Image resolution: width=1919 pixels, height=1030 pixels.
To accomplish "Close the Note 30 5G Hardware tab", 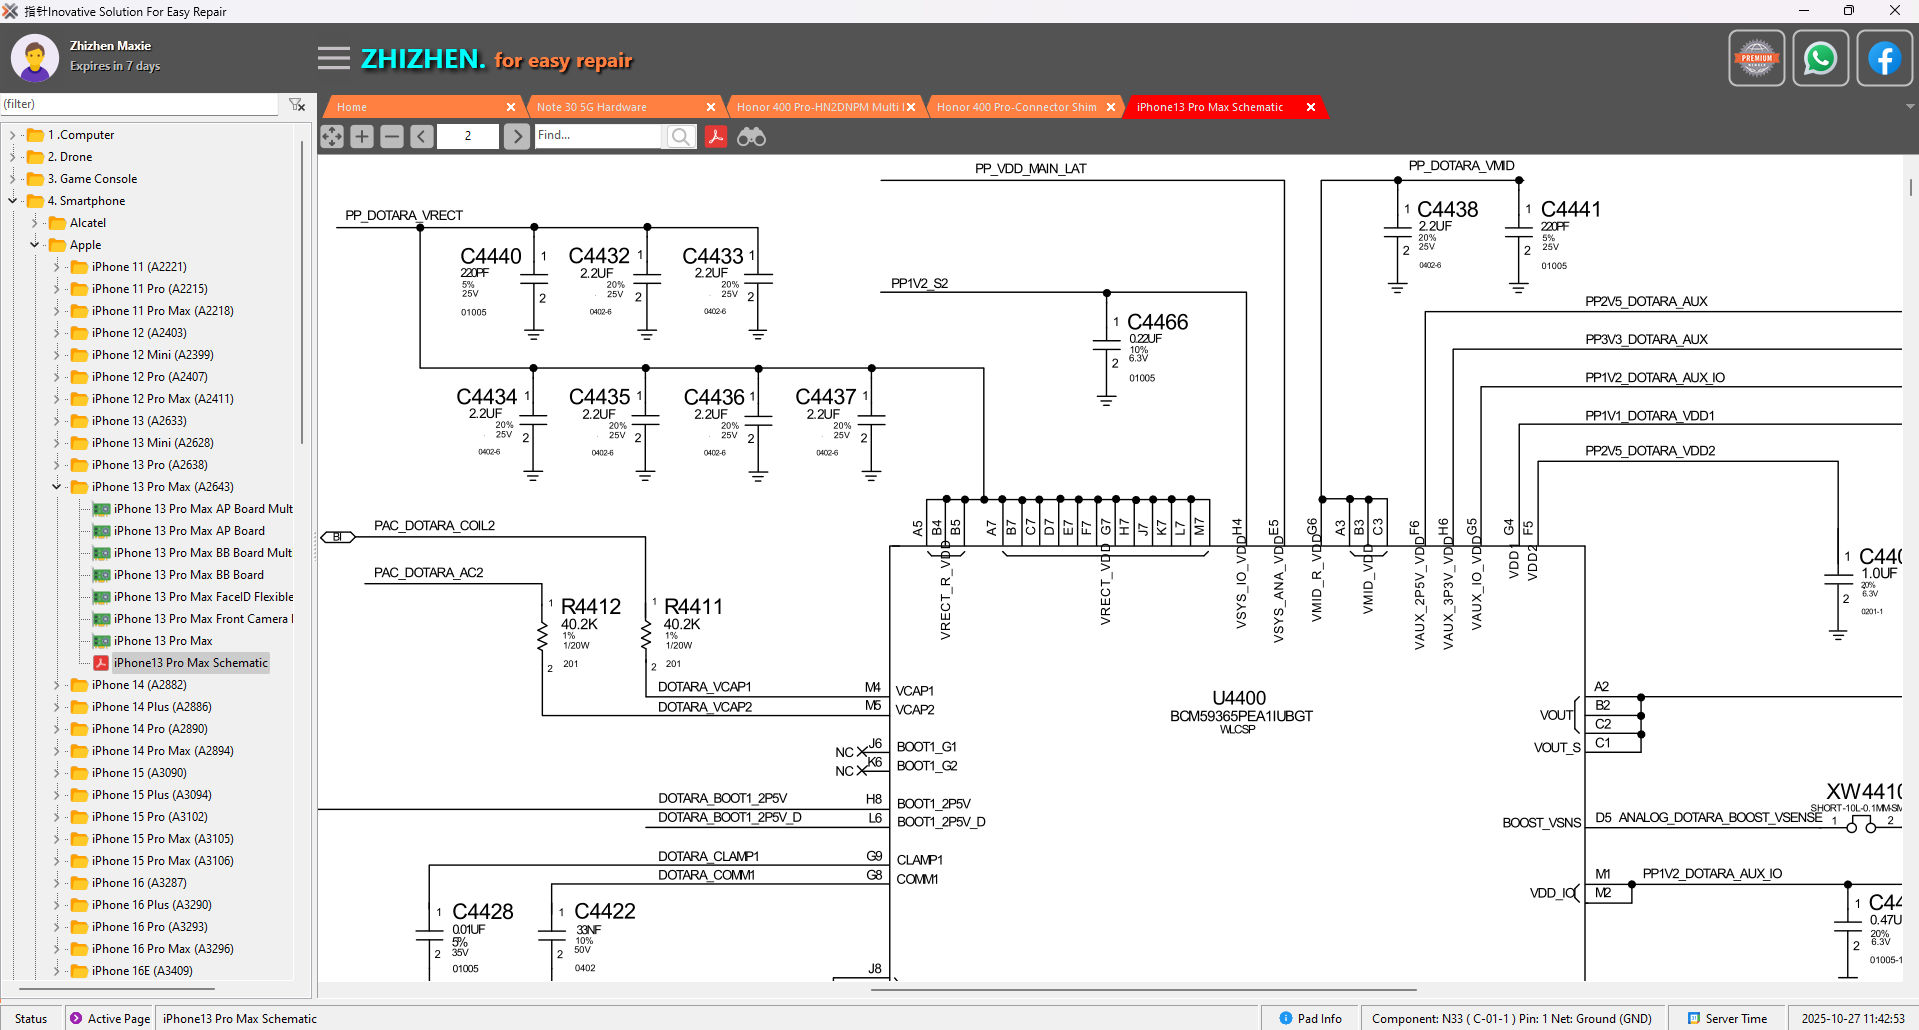I will [711, 107].
